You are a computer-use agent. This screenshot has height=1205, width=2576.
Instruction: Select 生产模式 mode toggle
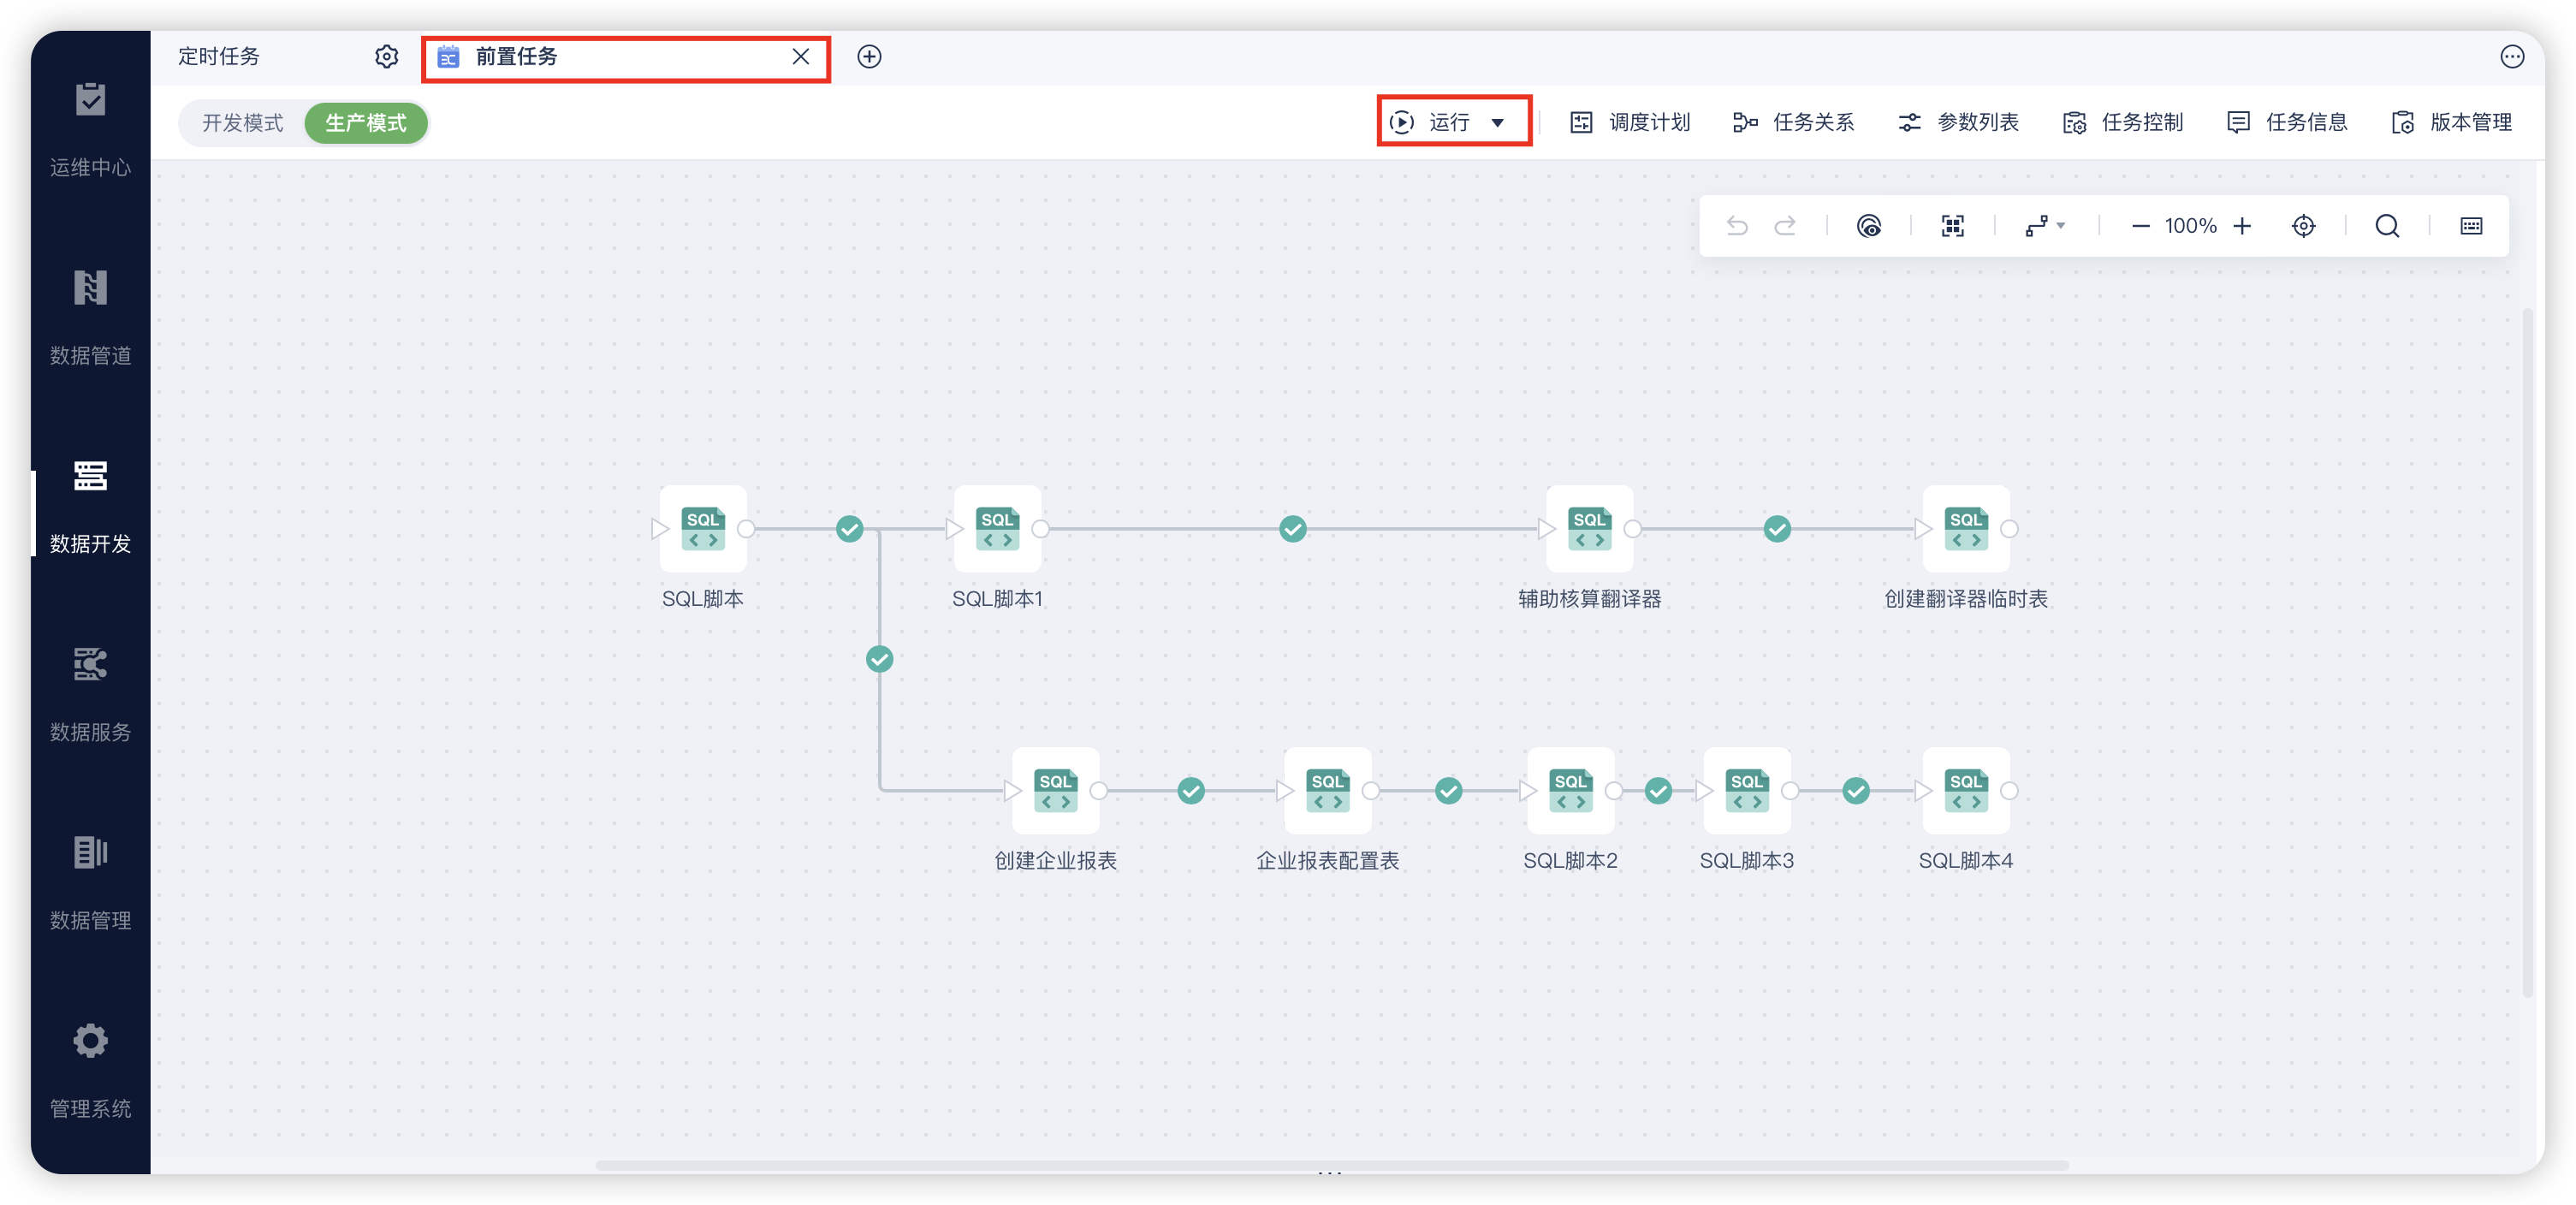[x=366, y=123]
